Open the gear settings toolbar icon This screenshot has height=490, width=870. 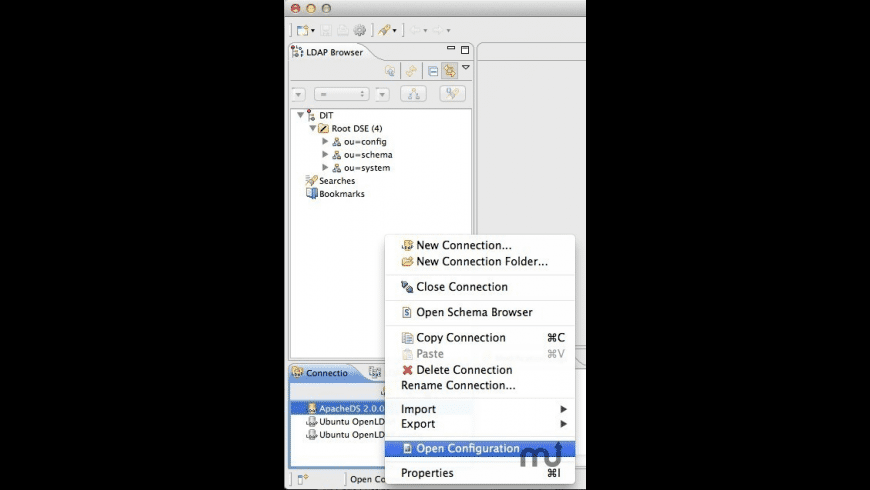[360, 31]
